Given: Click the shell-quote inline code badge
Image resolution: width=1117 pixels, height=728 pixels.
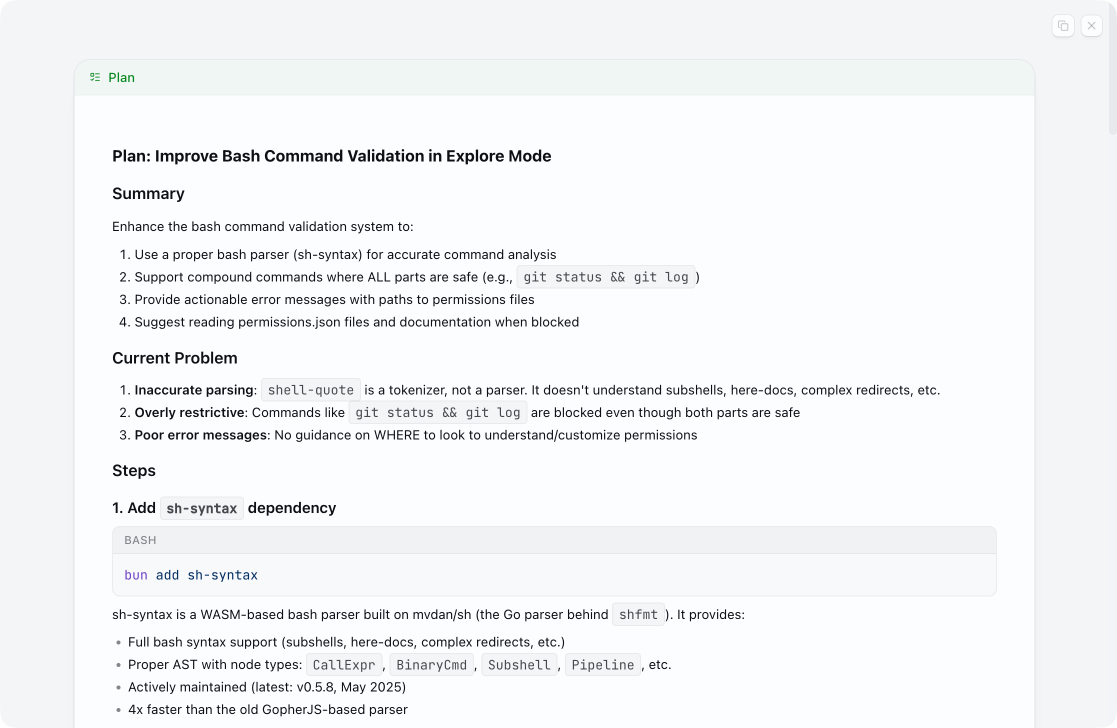Looking at the screenshot, I should pyautogui.click(x=310, y=390).
